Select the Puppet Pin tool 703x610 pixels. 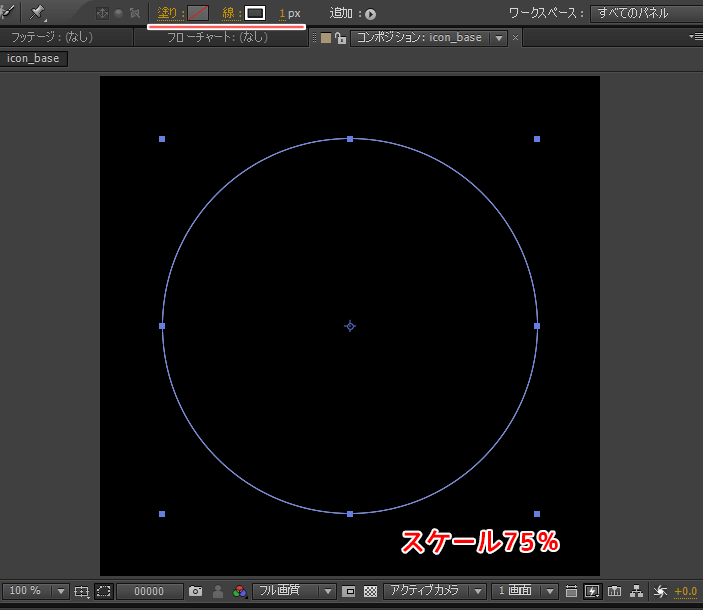tap(38, 13)
